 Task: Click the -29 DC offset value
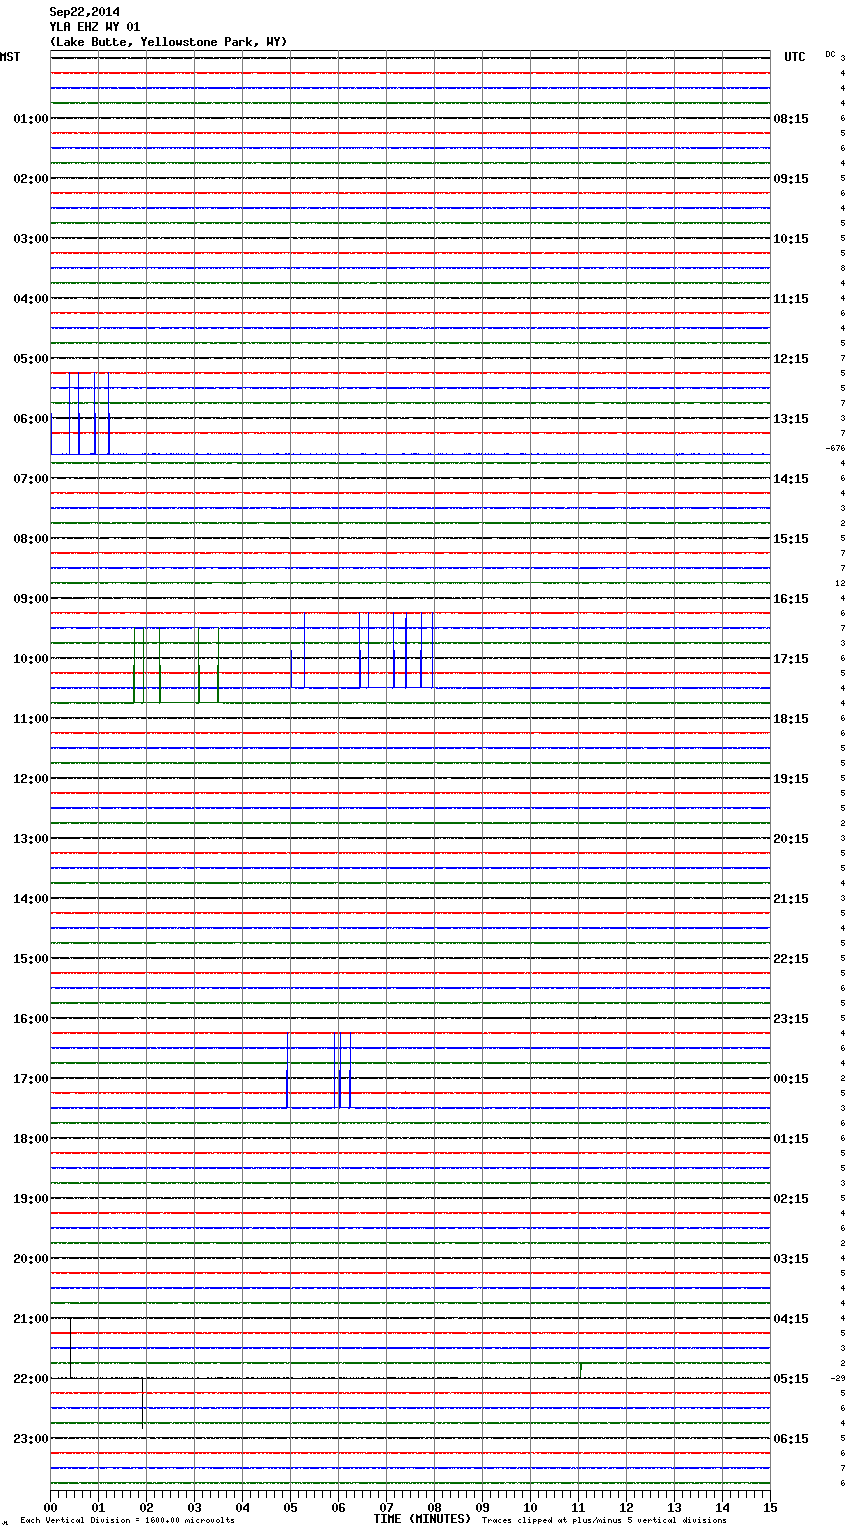click(x=837, y=1378)
